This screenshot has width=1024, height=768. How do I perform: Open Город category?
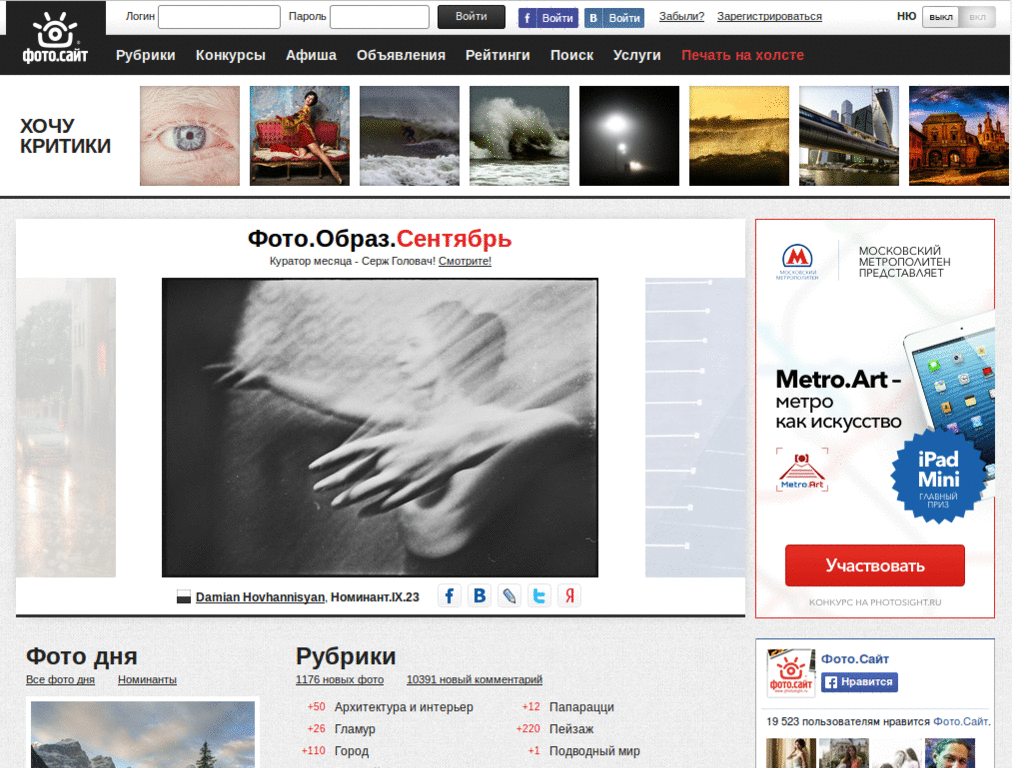(x=351, y=751)
